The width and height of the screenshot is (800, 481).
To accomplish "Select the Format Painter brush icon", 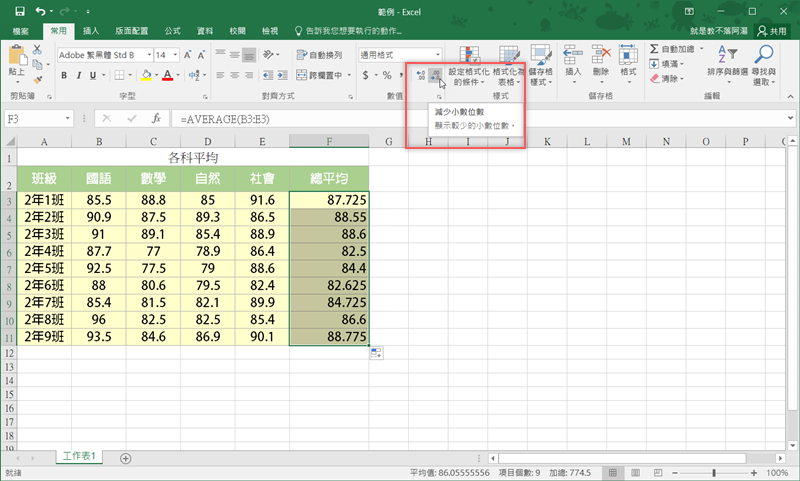I will pyautogui.click(x=37, y=82).
